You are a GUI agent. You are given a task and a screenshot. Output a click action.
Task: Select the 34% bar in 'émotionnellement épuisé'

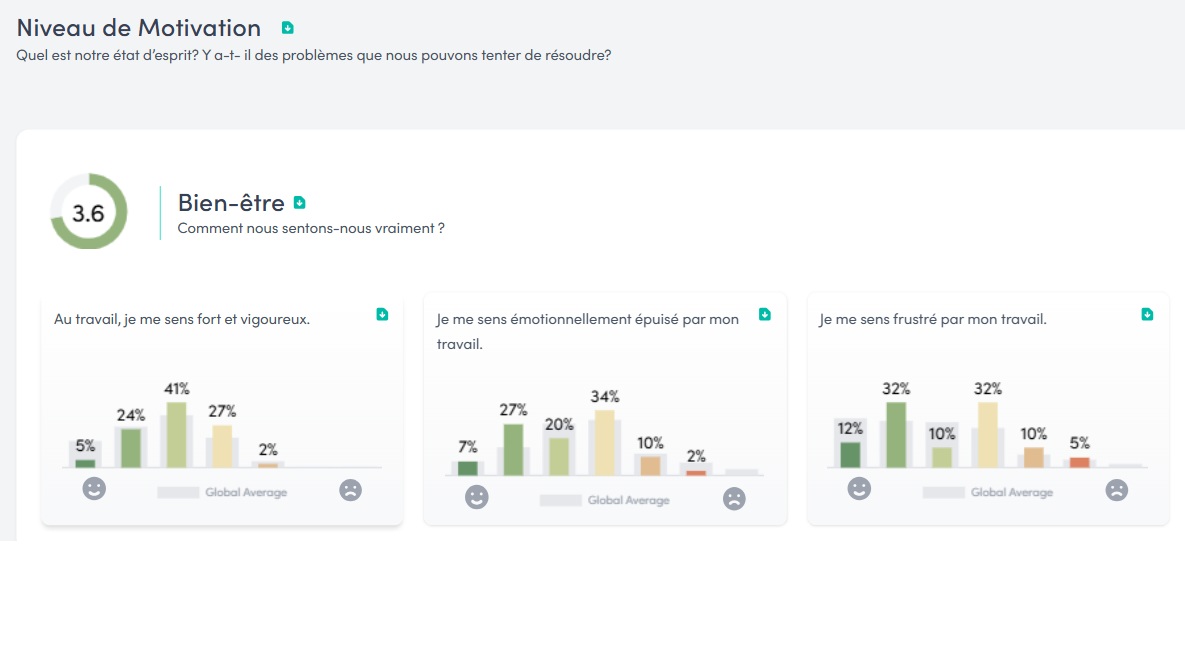[x=604, y=442]
